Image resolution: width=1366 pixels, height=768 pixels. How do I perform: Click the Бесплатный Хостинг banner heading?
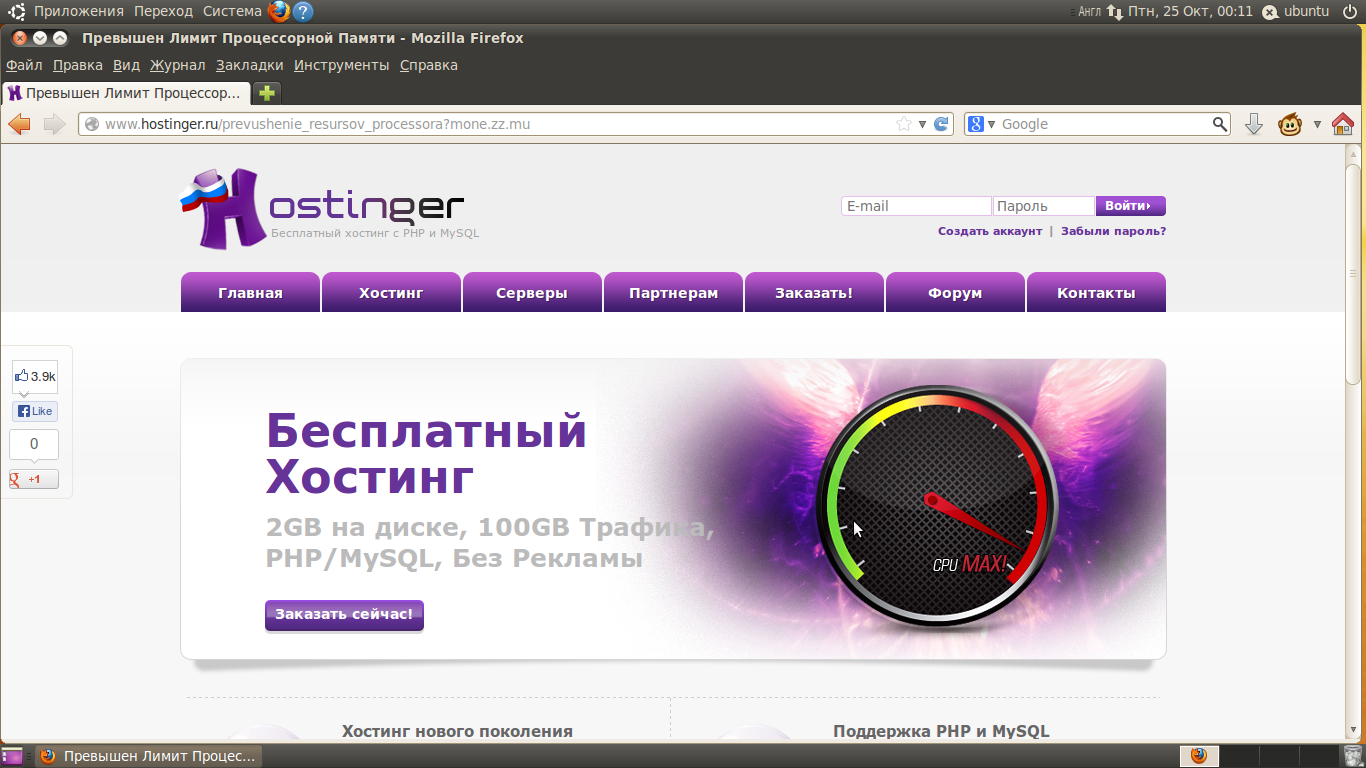point(426,454)
